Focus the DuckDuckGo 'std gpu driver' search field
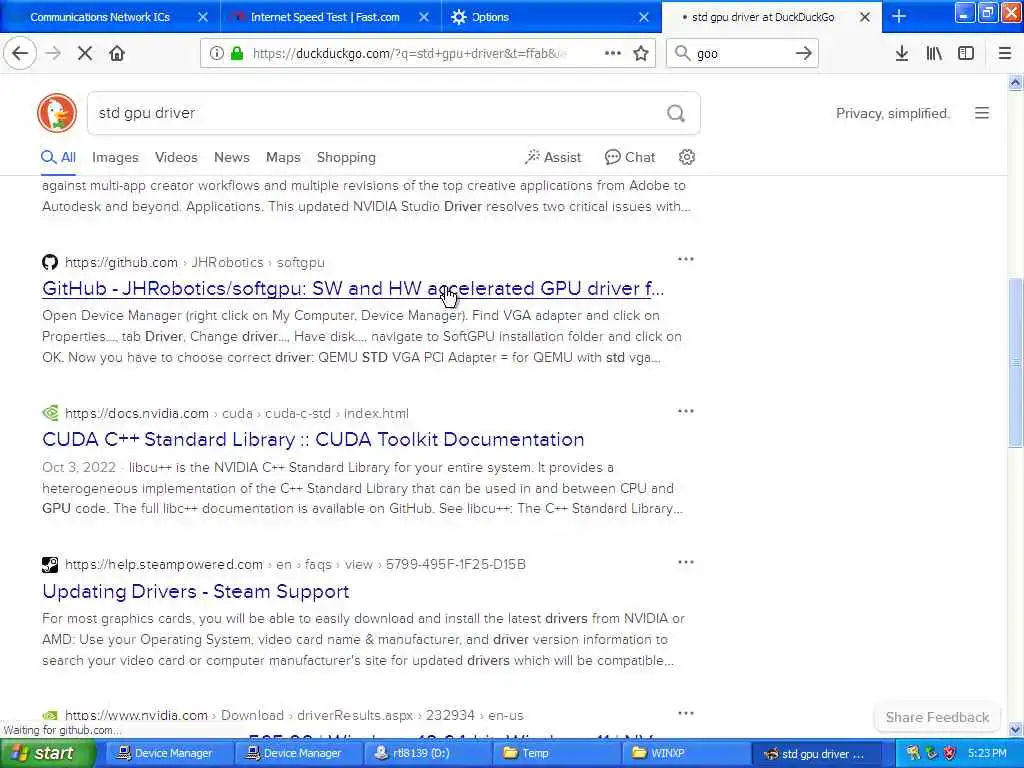The height and width of the screenshot is (768, 1024). pos(376,113)
